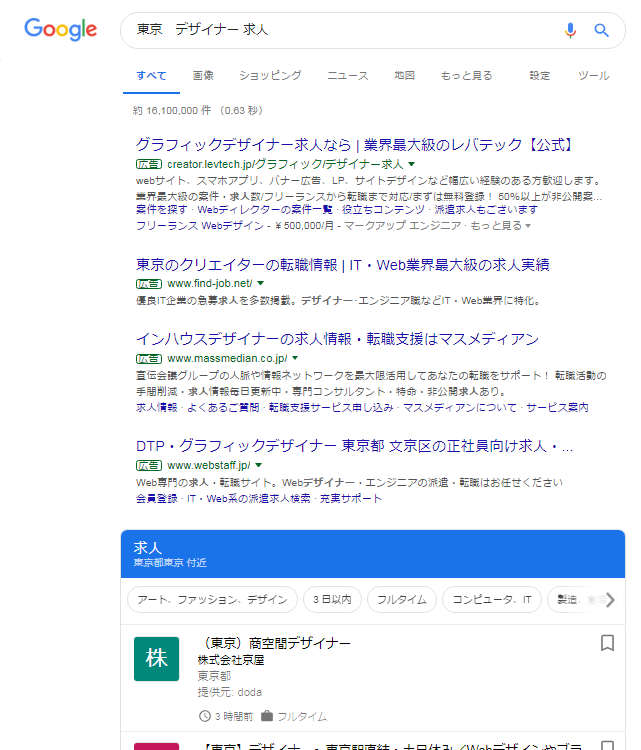Filter jobs by コンピュータ、IT
The image size is (641, 750).
click(492, 599)
